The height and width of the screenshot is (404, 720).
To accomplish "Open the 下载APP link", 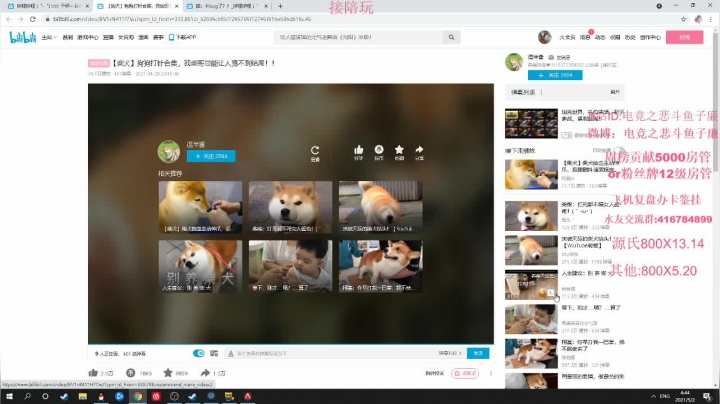I will click(x=182, y=37).
